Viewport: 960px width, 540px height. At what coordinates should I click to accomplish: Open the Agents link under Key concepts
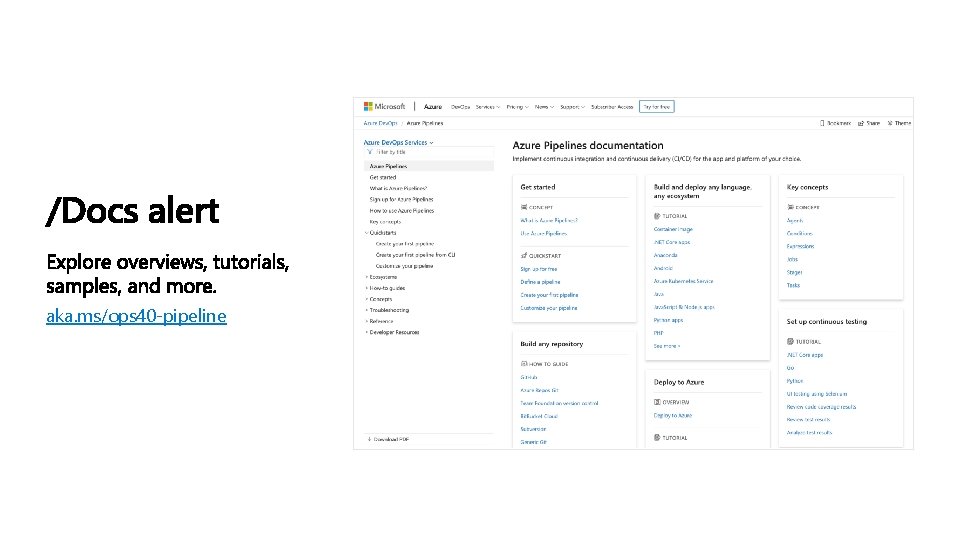pos(795,220)
